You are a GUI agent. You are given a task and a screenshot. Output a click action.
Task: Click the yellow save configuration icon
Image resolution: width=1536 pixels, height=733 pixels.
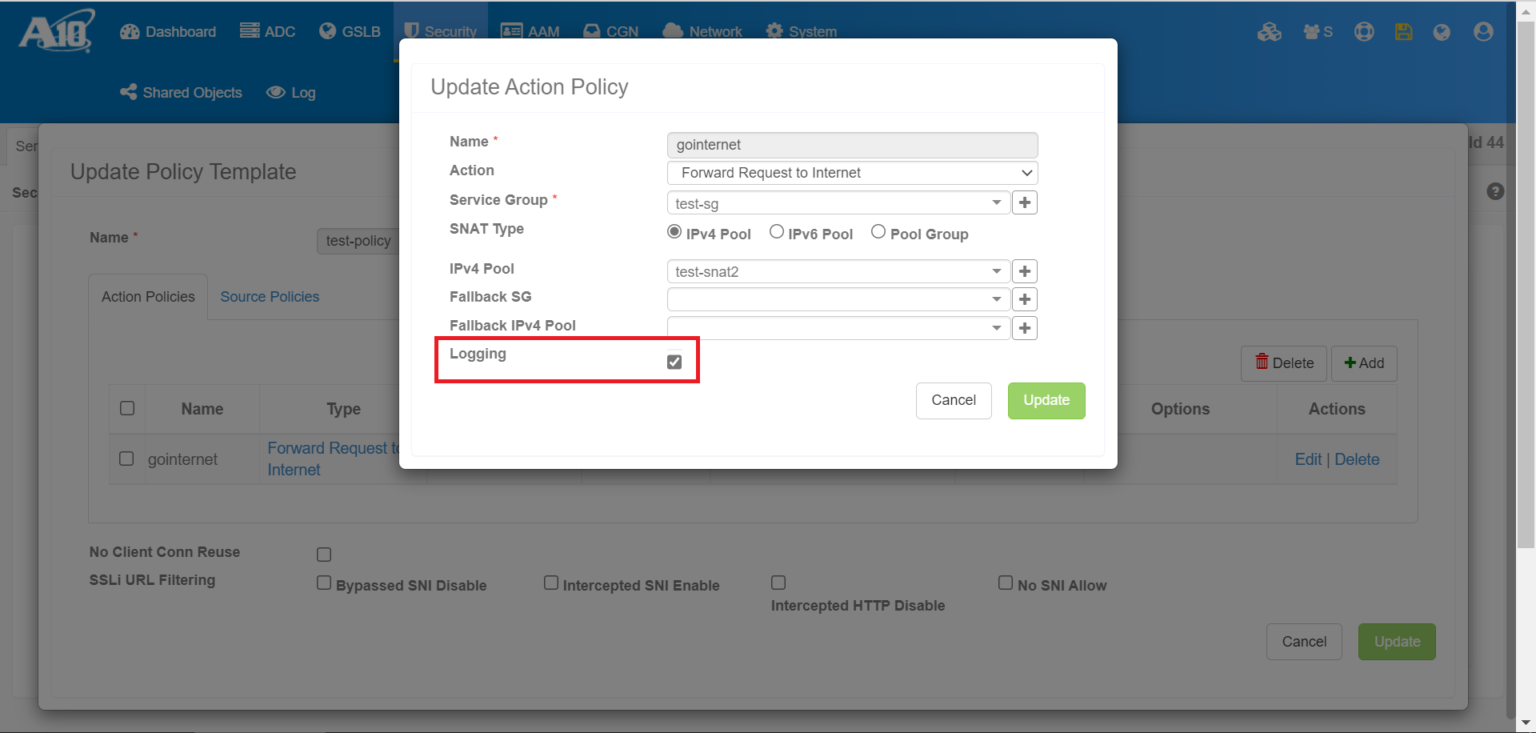click(1404, 31)
